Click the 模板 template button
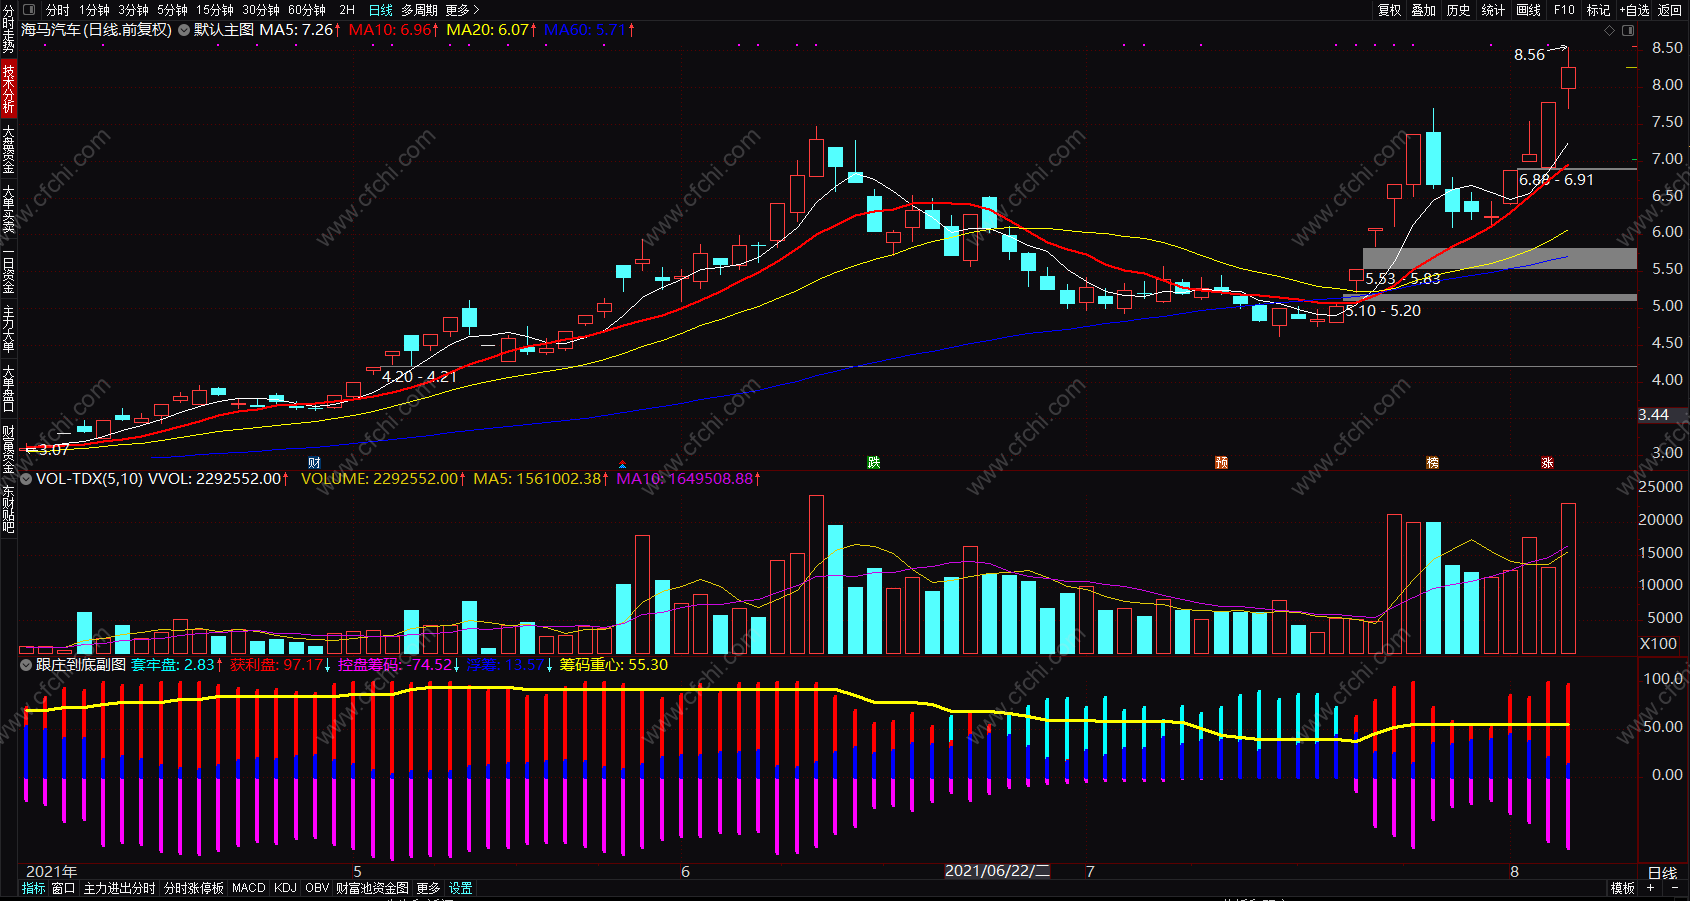The image size is (1690, 901). [1622, 888]
